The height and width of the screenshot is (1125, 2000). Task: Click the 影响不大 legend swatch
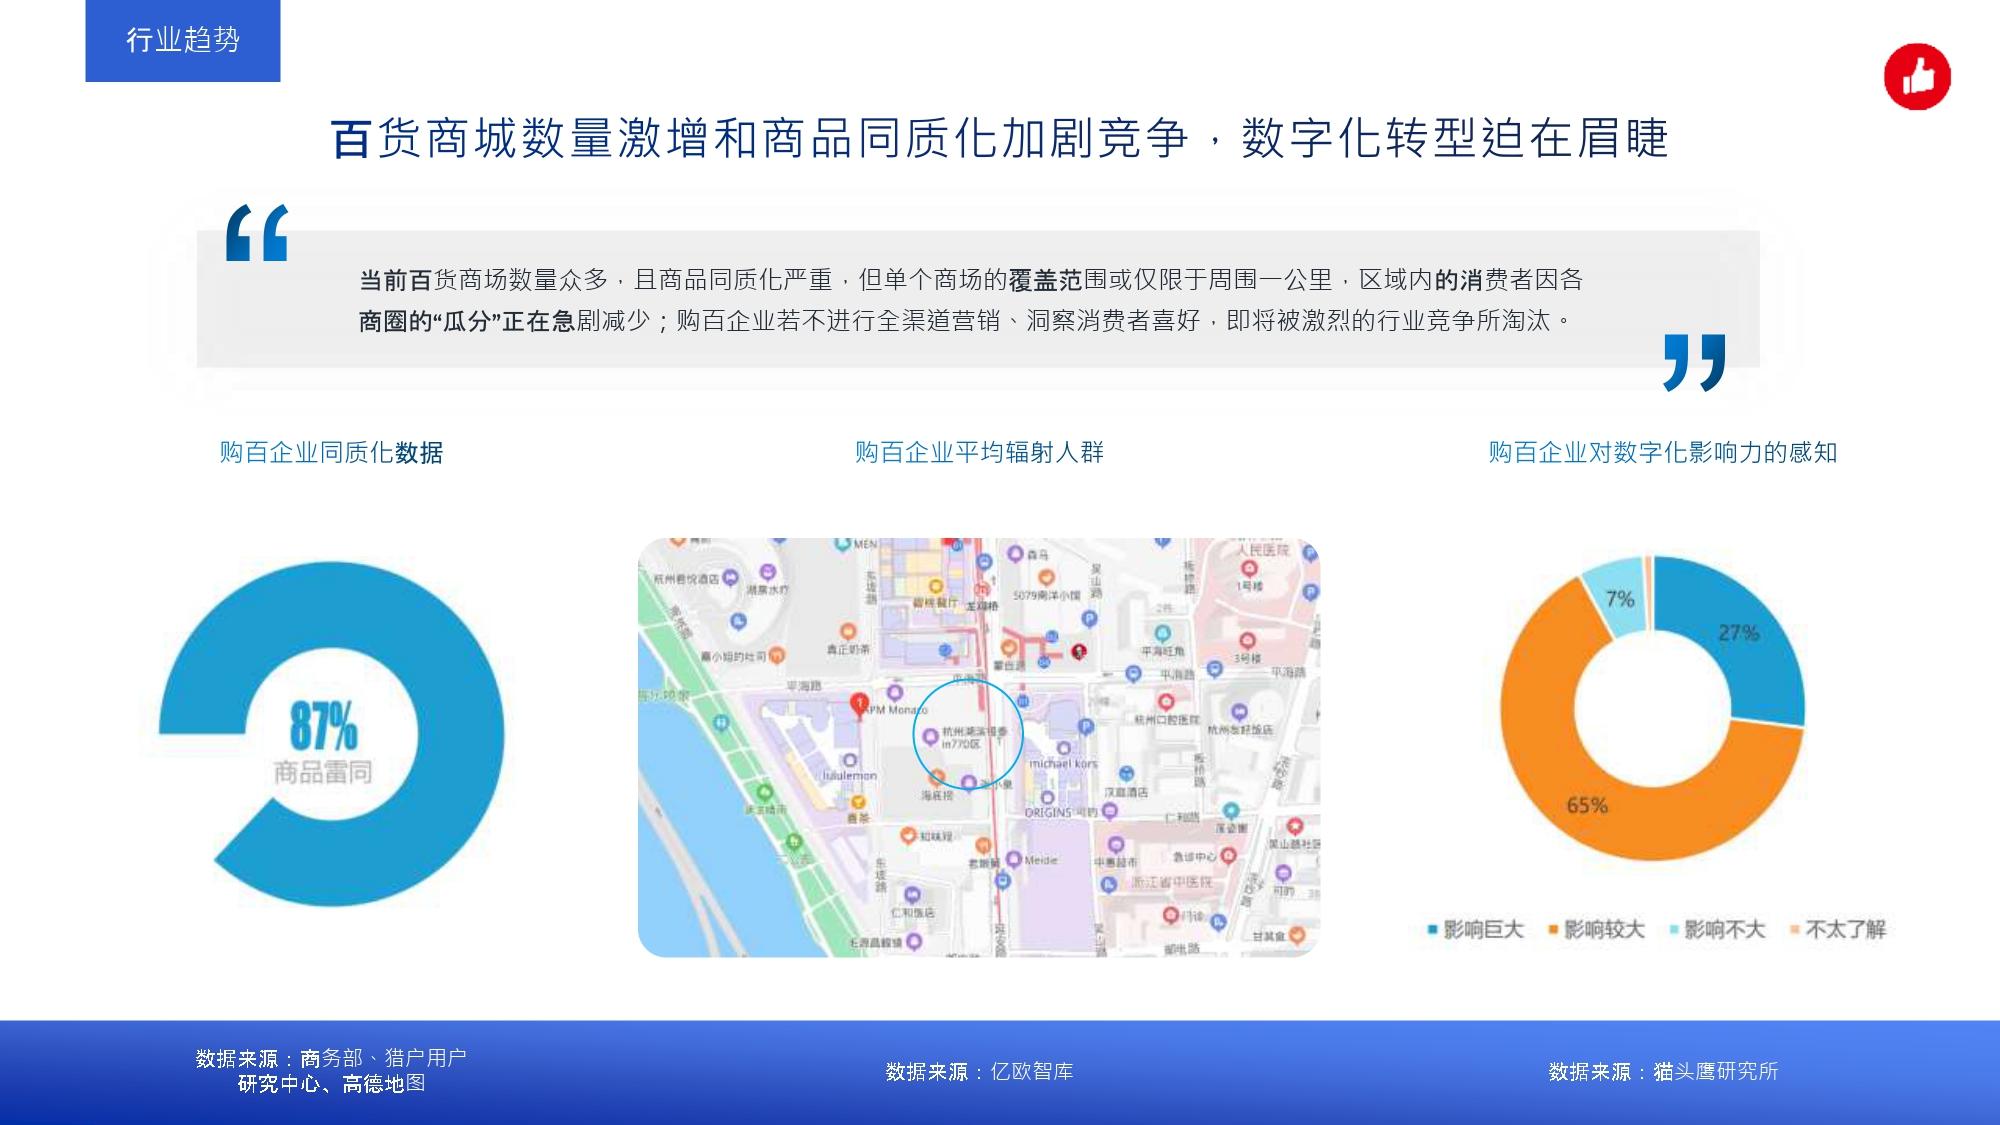(1674, 930)
